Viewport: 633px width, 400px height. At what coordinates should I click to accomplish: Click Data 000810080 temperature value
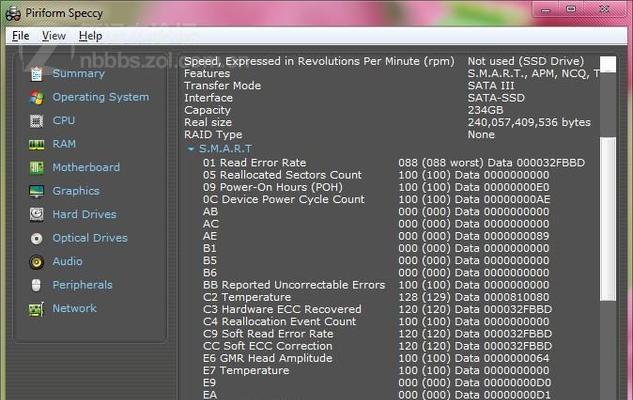click(502, 297)
